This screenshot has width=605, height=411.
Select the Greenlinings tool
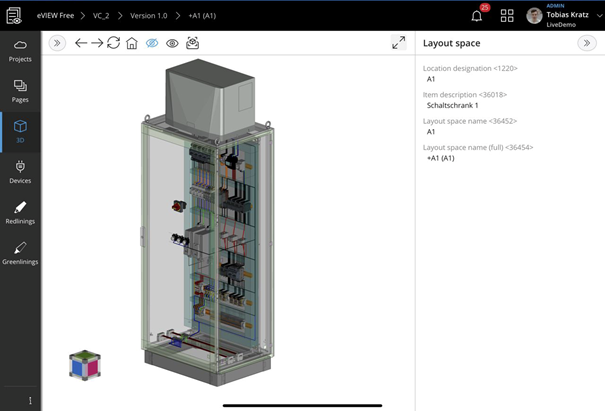(x=20, y=252)
